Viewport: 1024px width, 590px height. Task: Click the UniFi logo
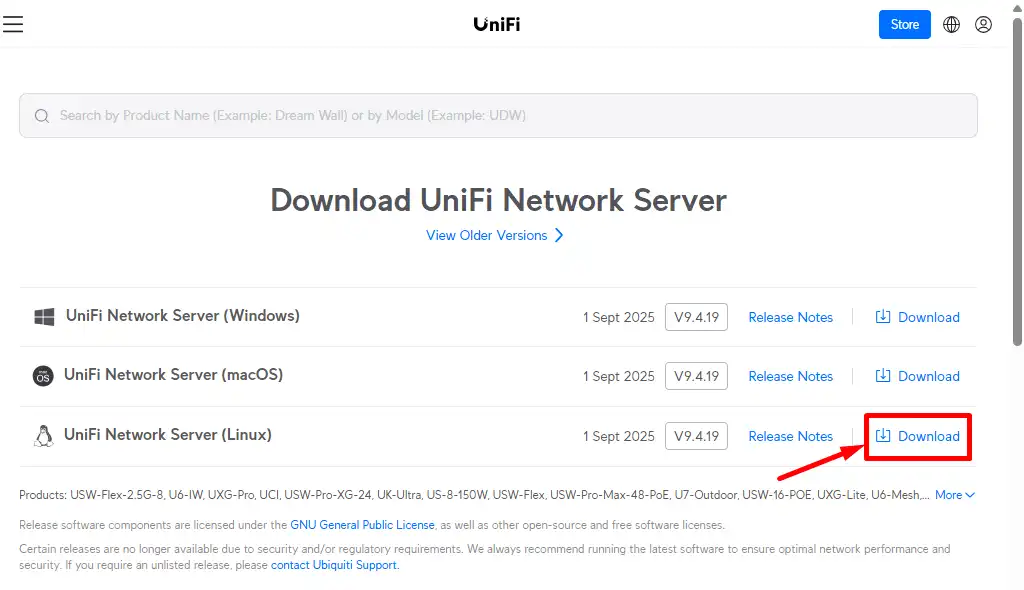click(x=497, y=24)
